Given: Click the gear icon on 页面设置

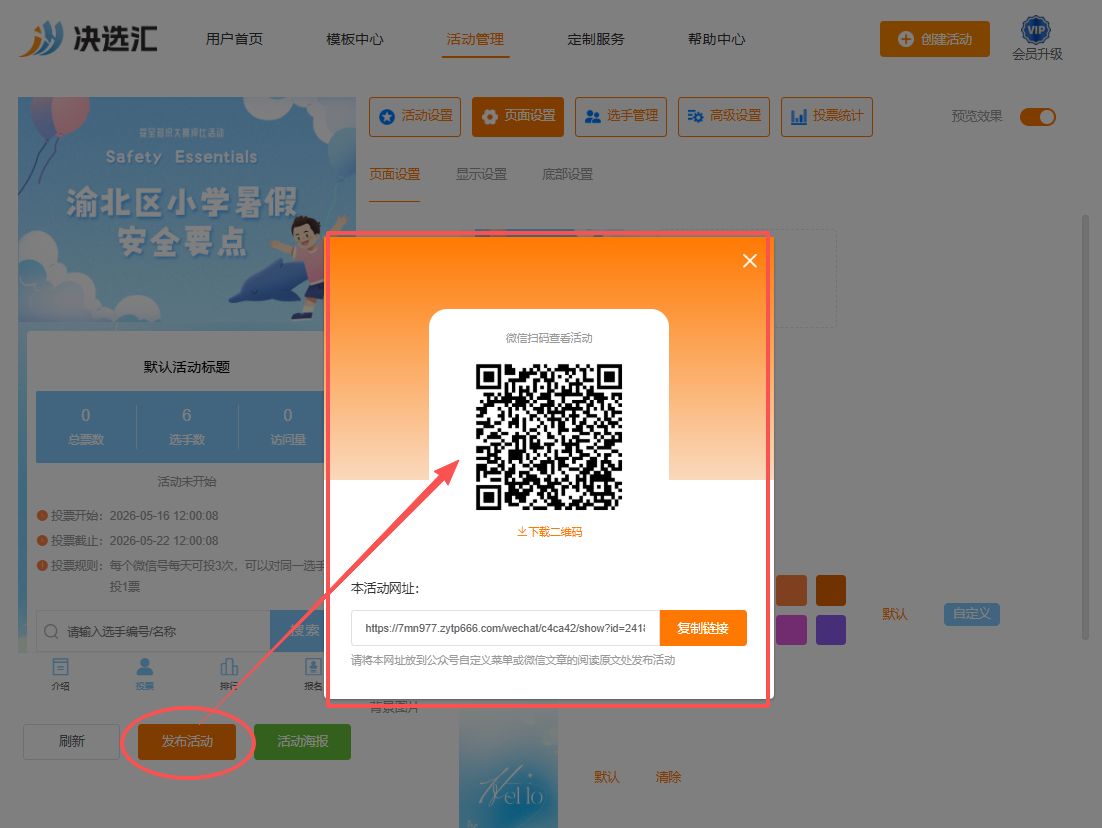Looking at the screenshot, I should (490, 117).
